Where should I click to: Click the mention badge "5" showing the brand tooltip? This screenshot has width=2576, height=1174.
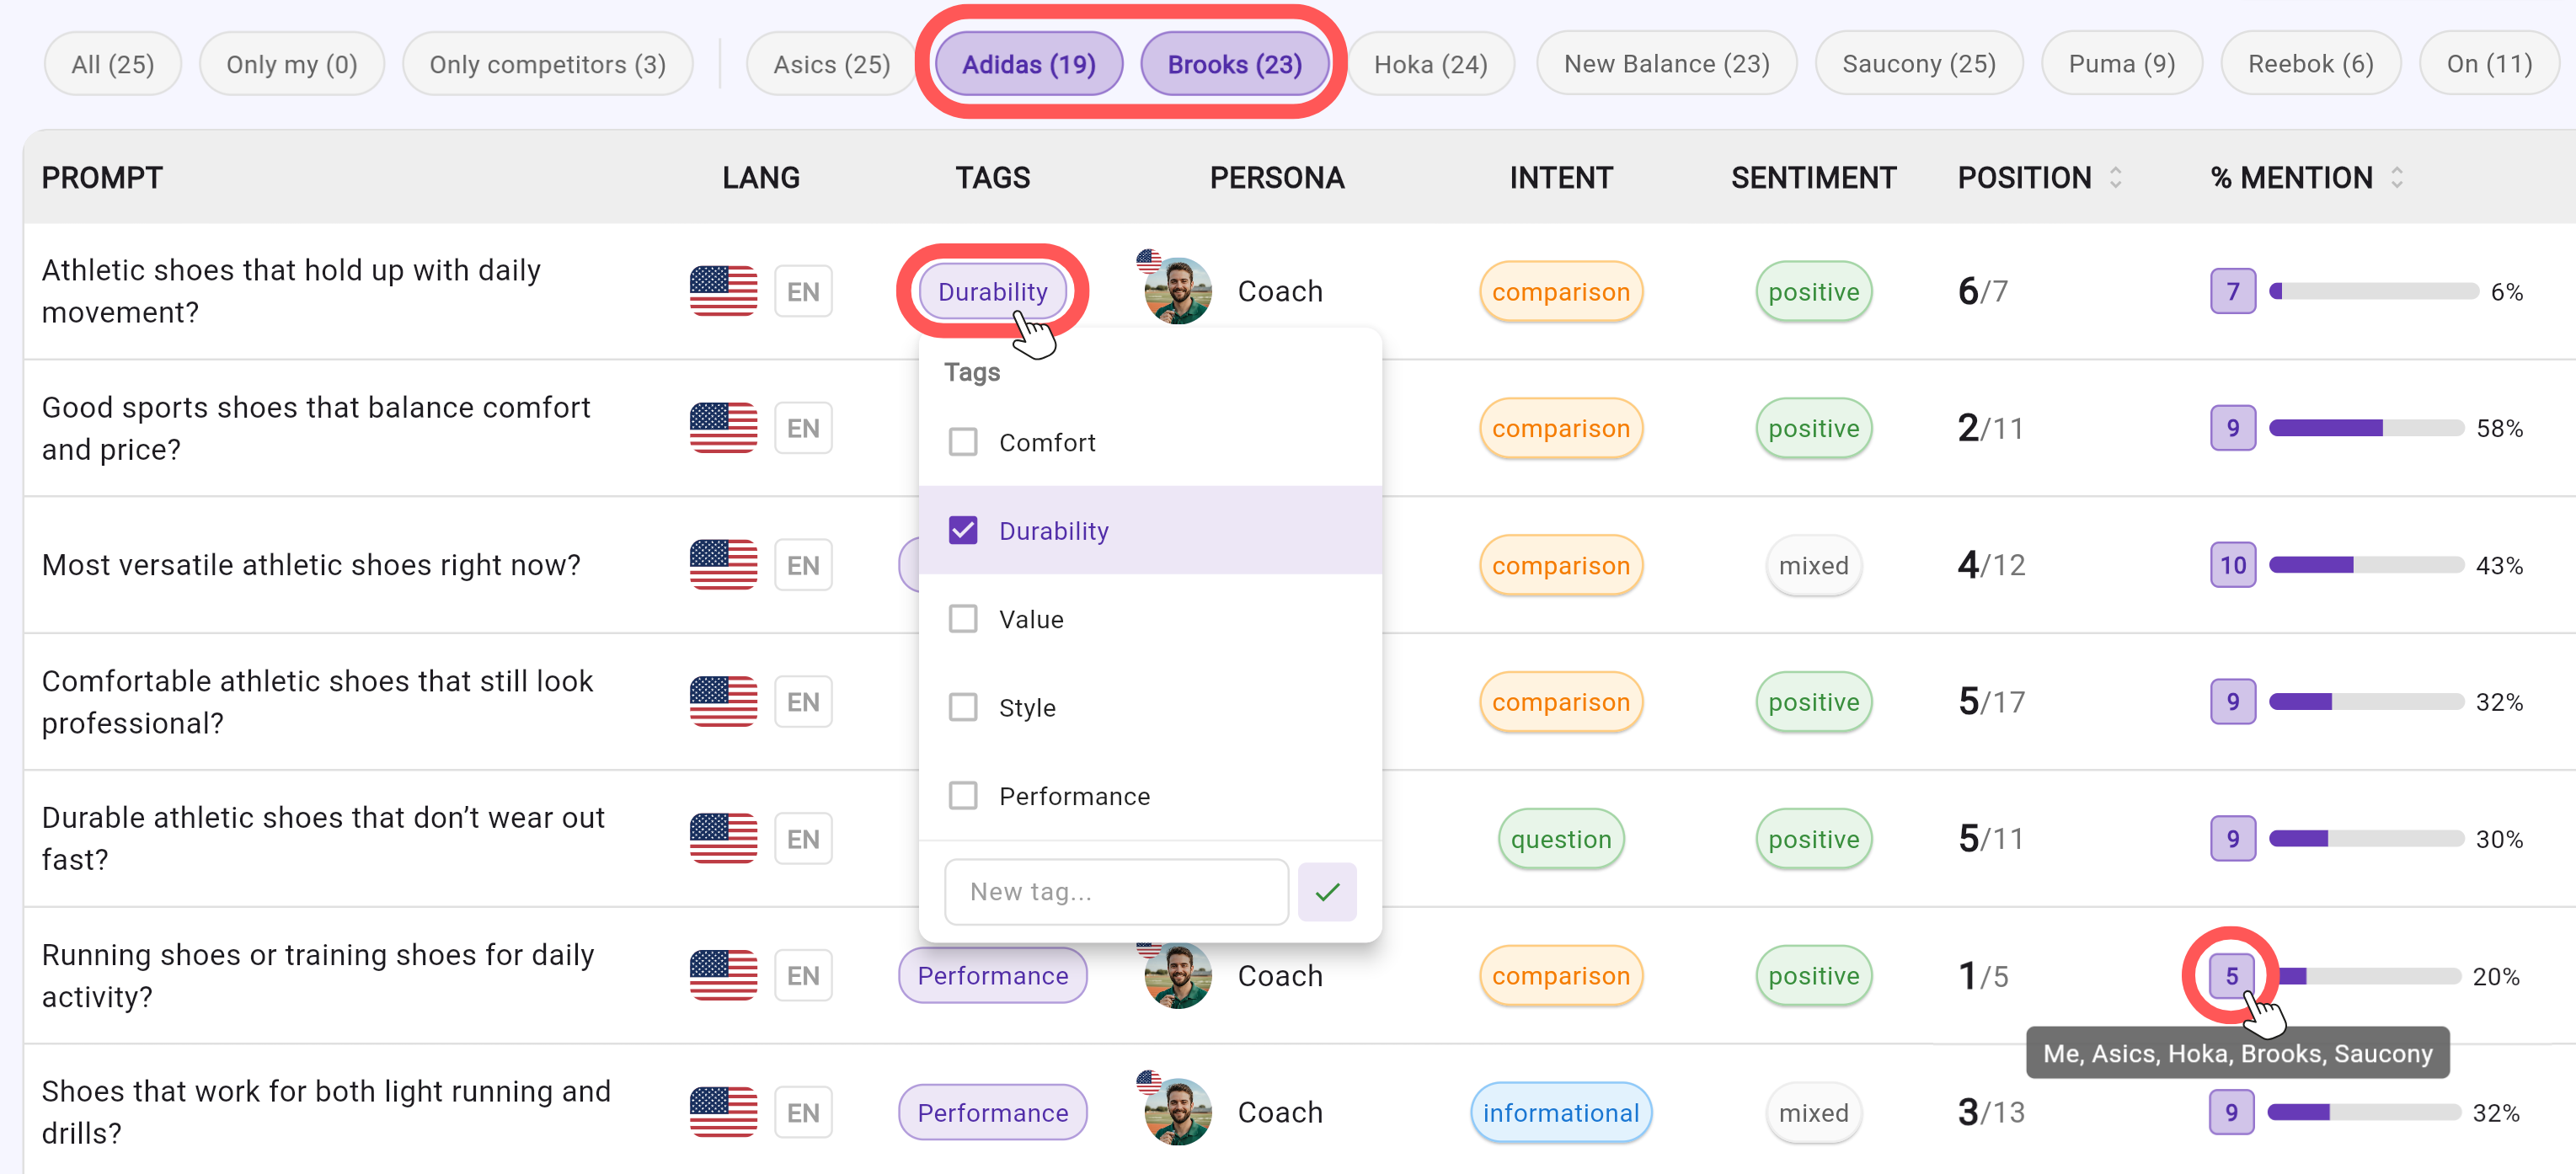coord(2234,975)
